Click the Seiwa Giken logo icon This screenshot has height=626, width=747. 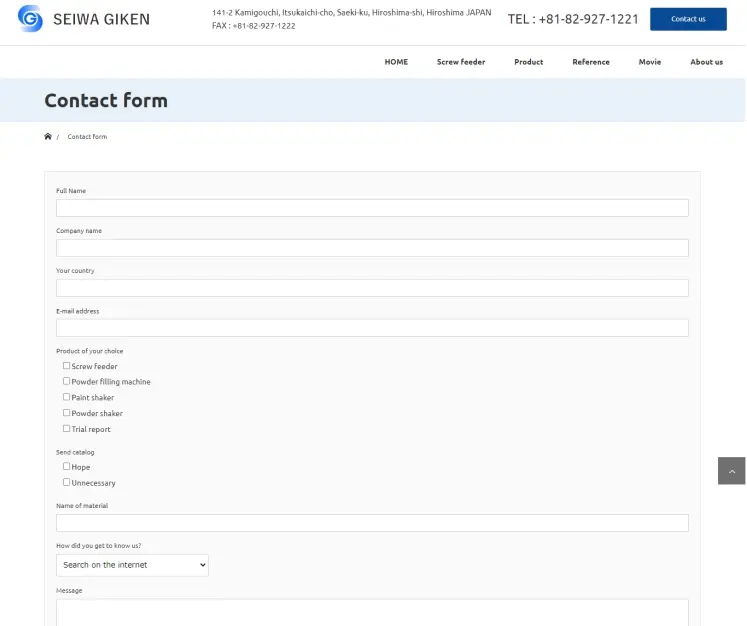point(30,19)
